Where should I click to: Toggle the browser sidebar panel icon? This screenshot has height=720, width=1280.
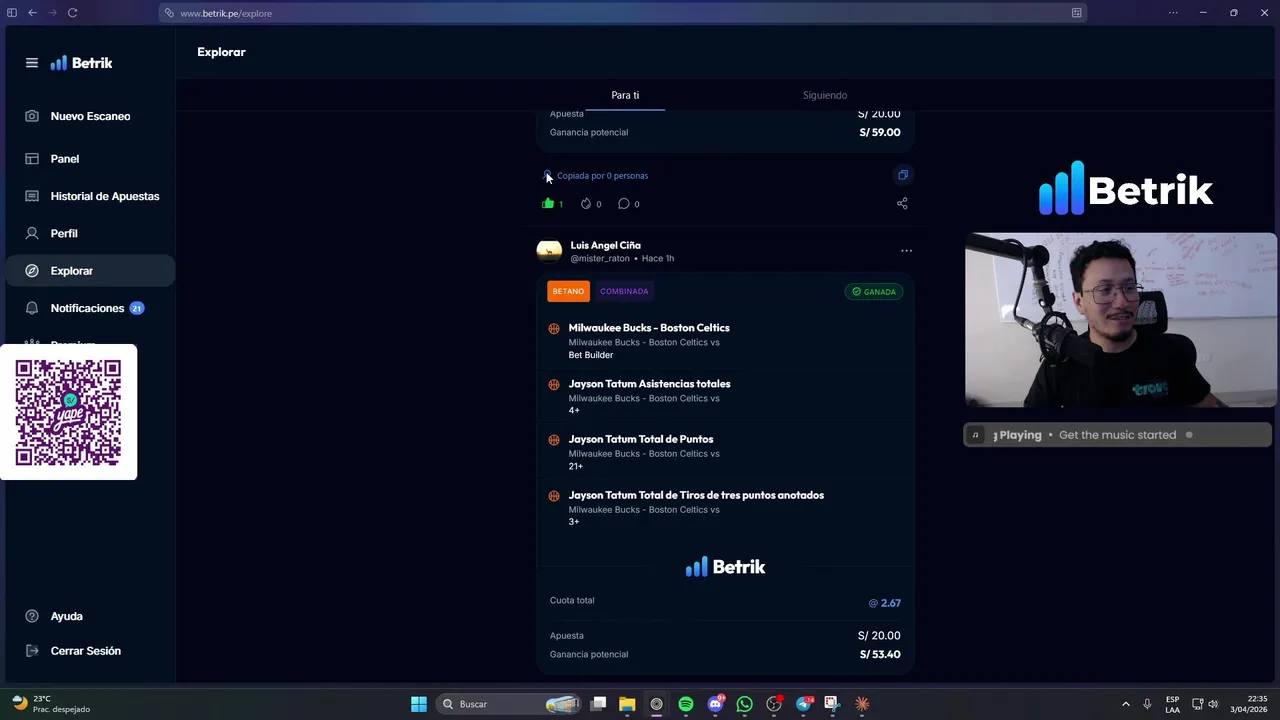[12, 13]
